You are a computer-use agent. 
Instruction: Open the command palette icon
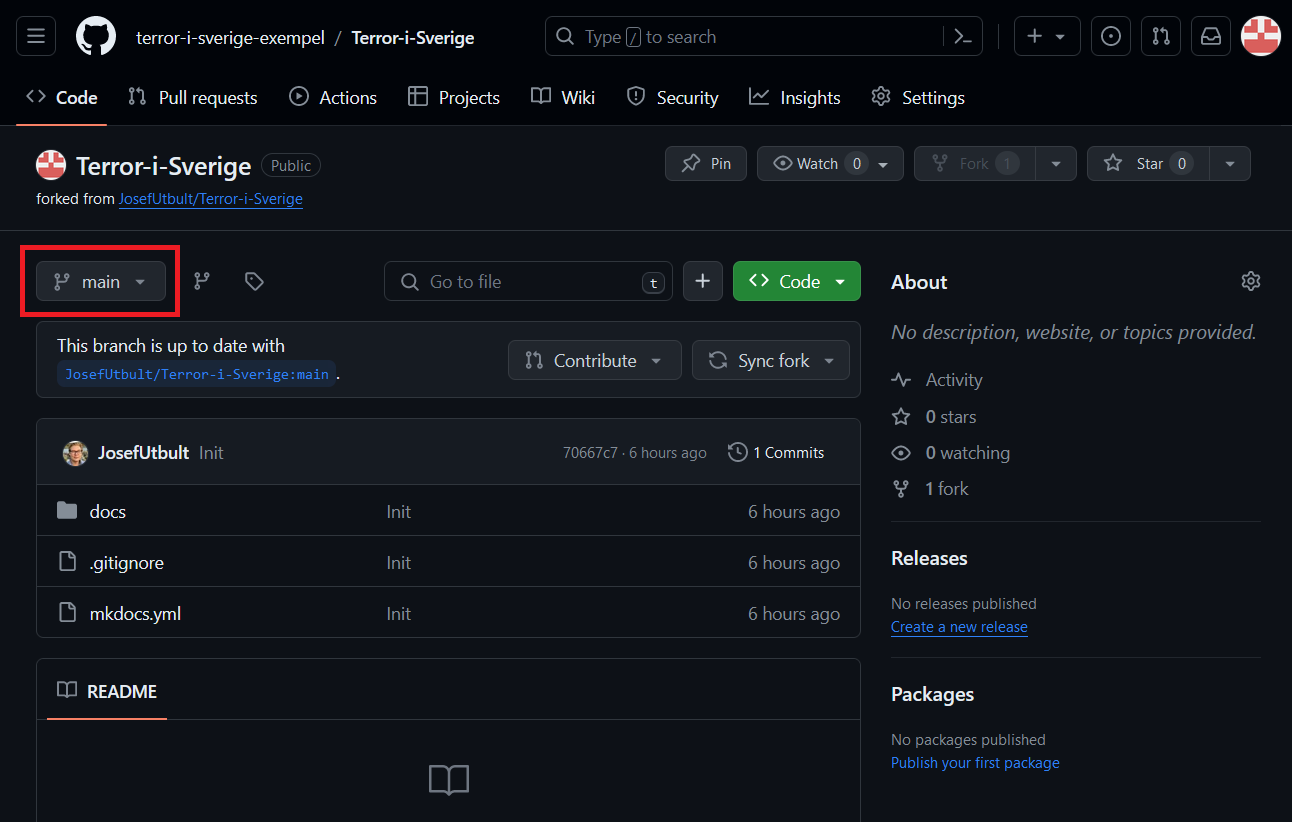963,37
